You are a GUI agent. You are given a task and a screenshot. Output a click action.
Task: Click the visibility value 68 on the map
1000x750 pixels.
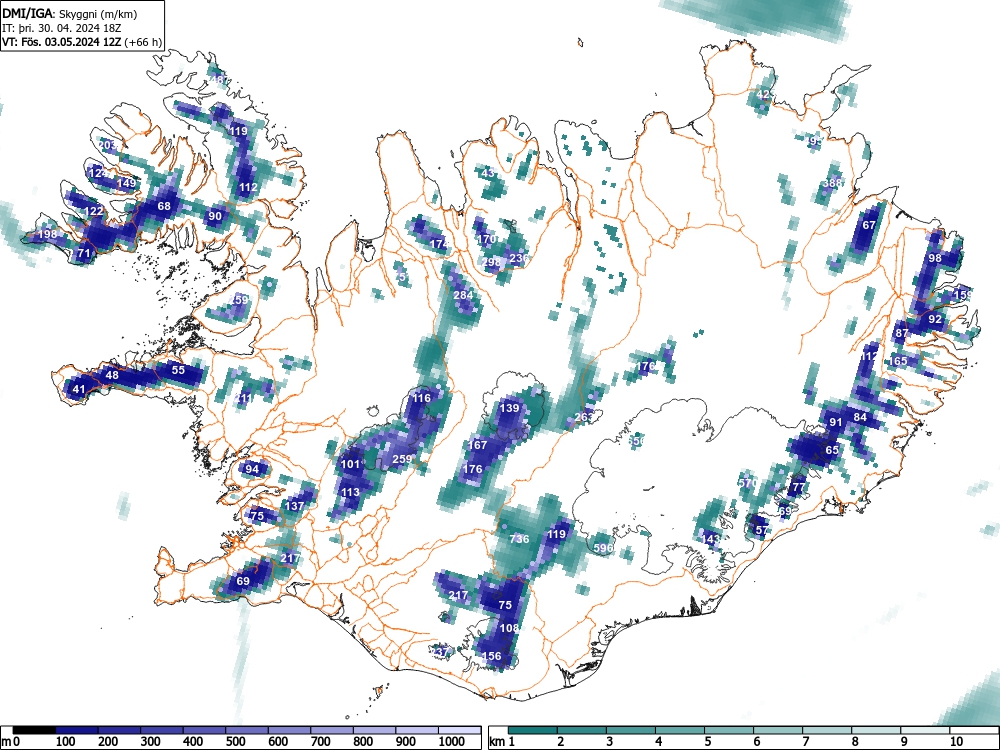(x=164, y=206)
